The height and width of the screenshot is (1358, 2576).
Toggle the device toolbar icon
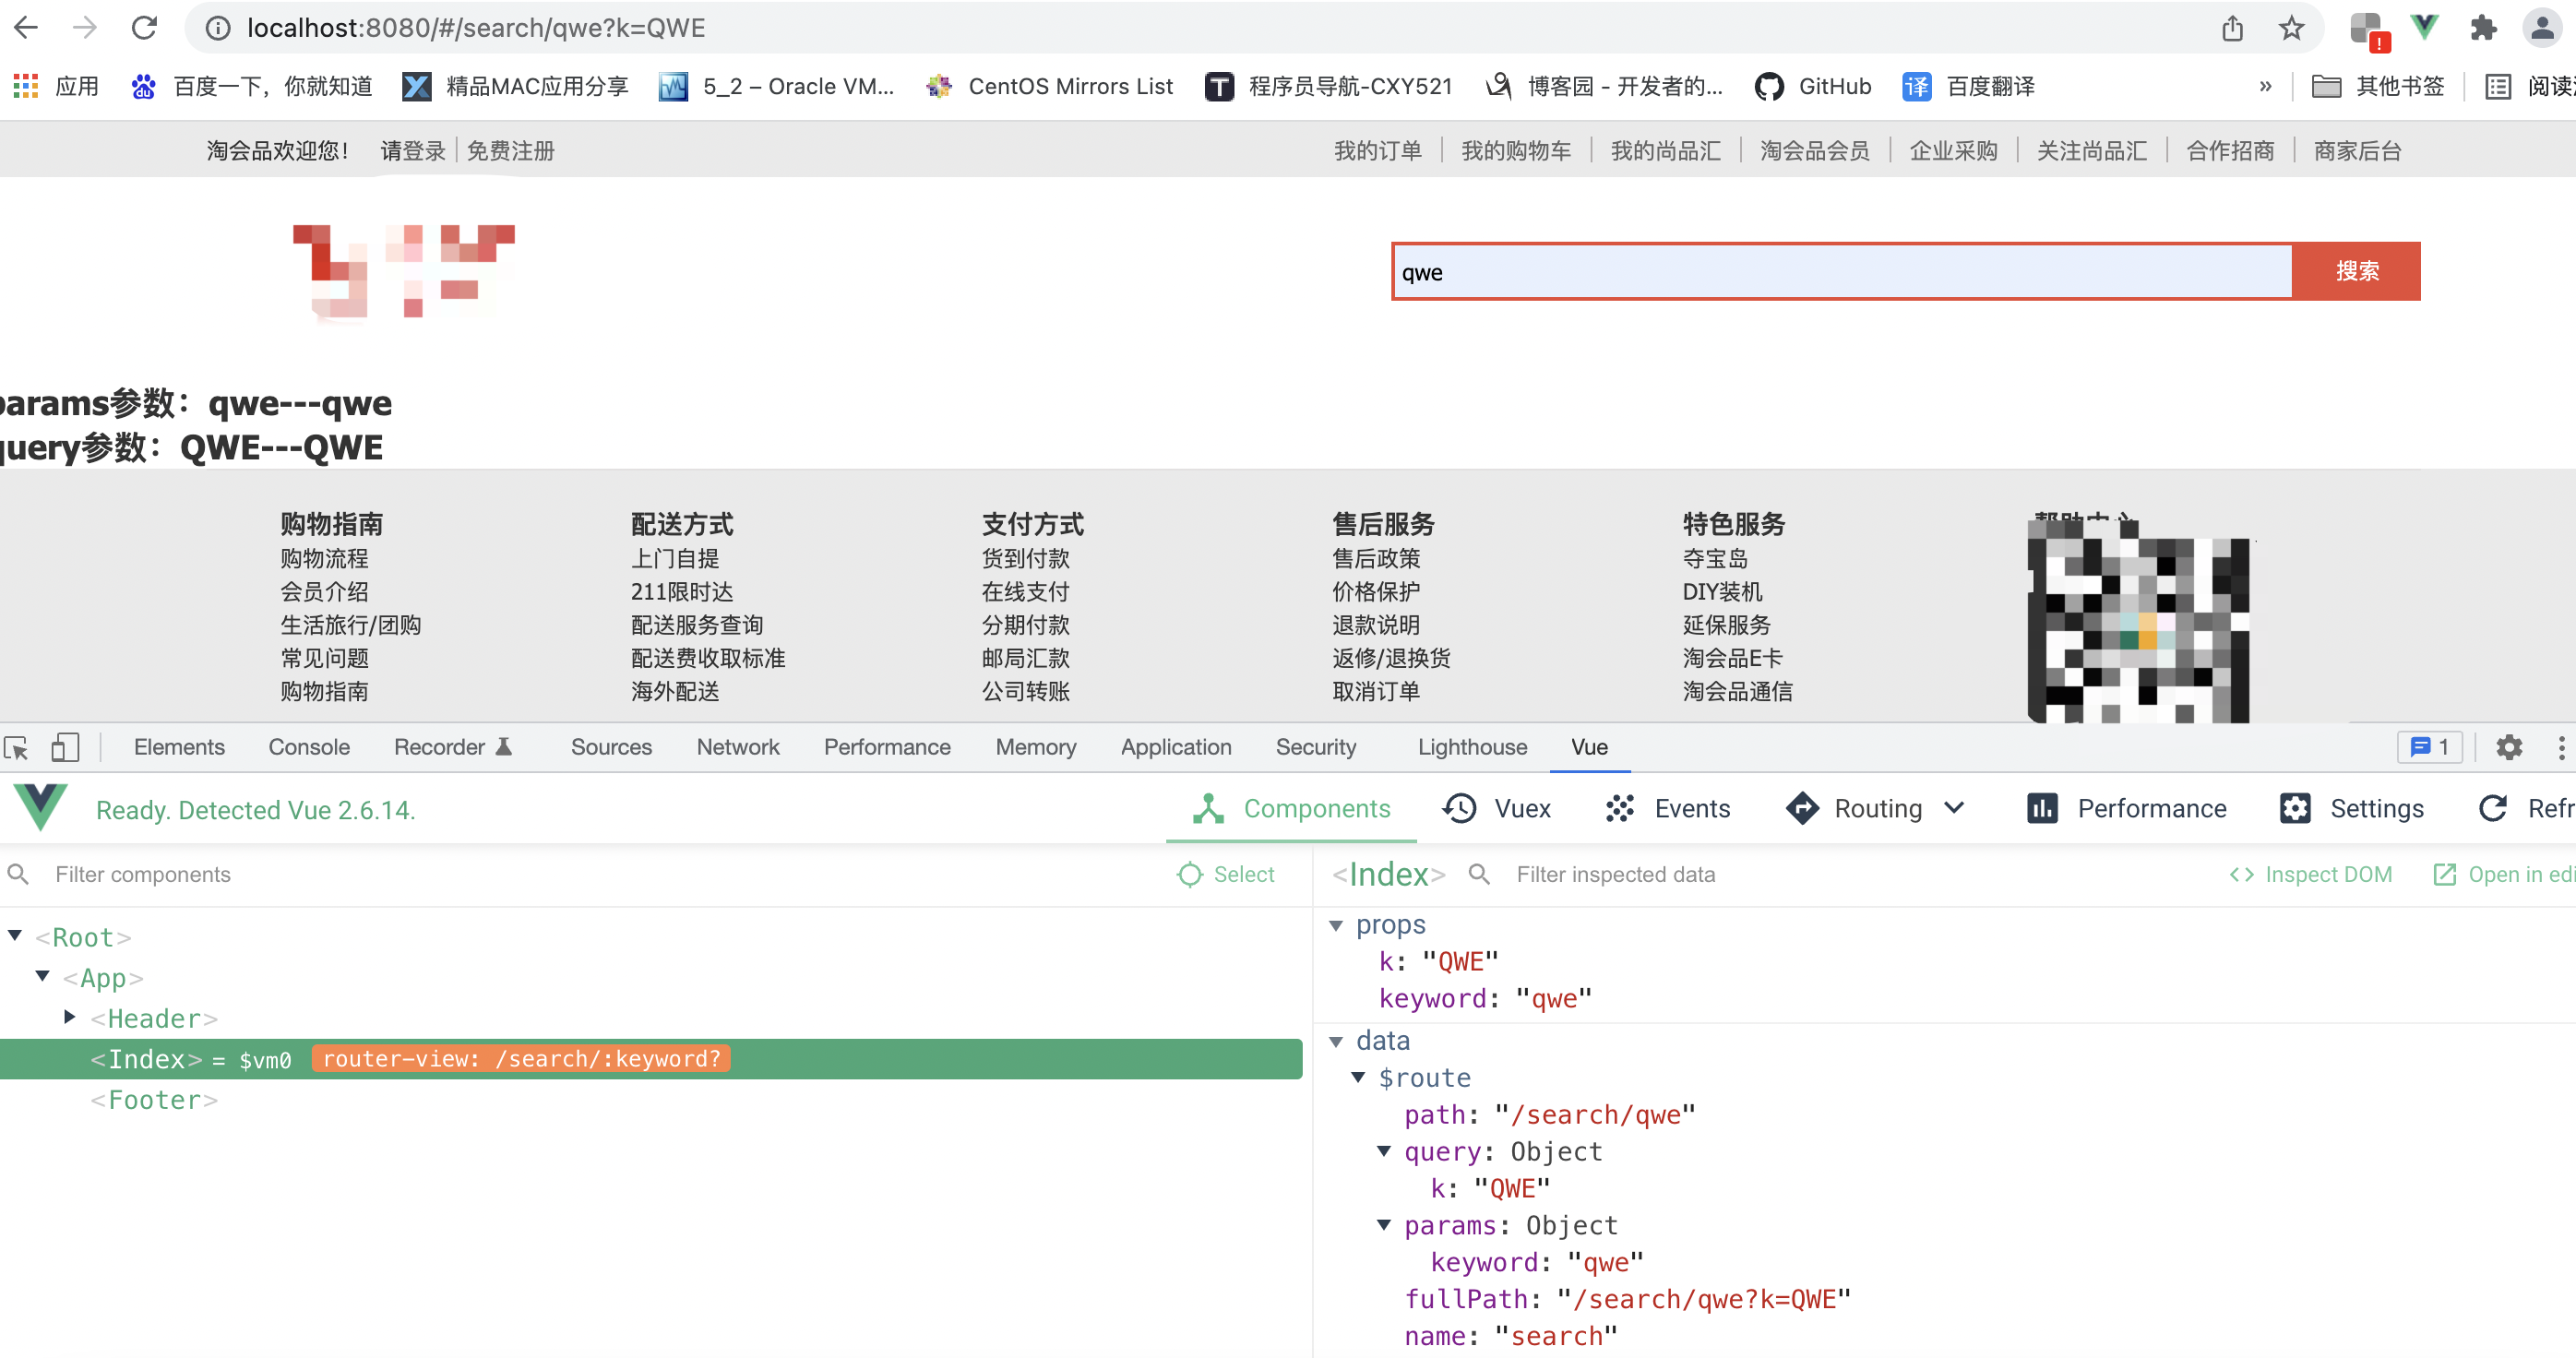coord(65,747)
